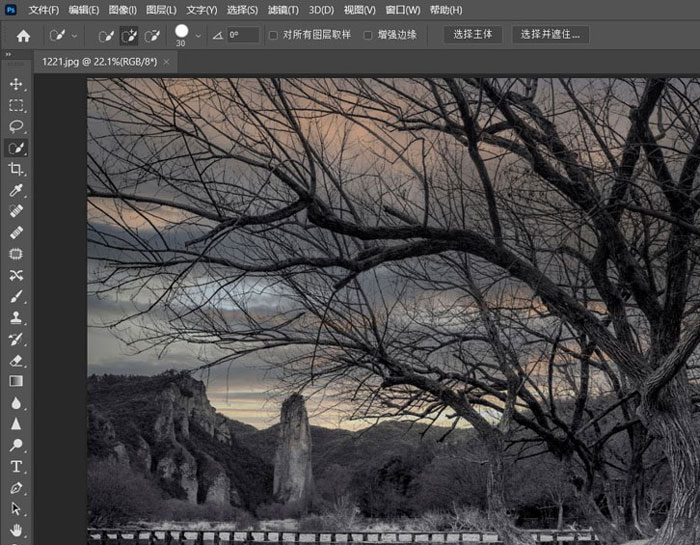Select the Hand tool
Viewport: 700px width, 545px height.
point(16,529)
